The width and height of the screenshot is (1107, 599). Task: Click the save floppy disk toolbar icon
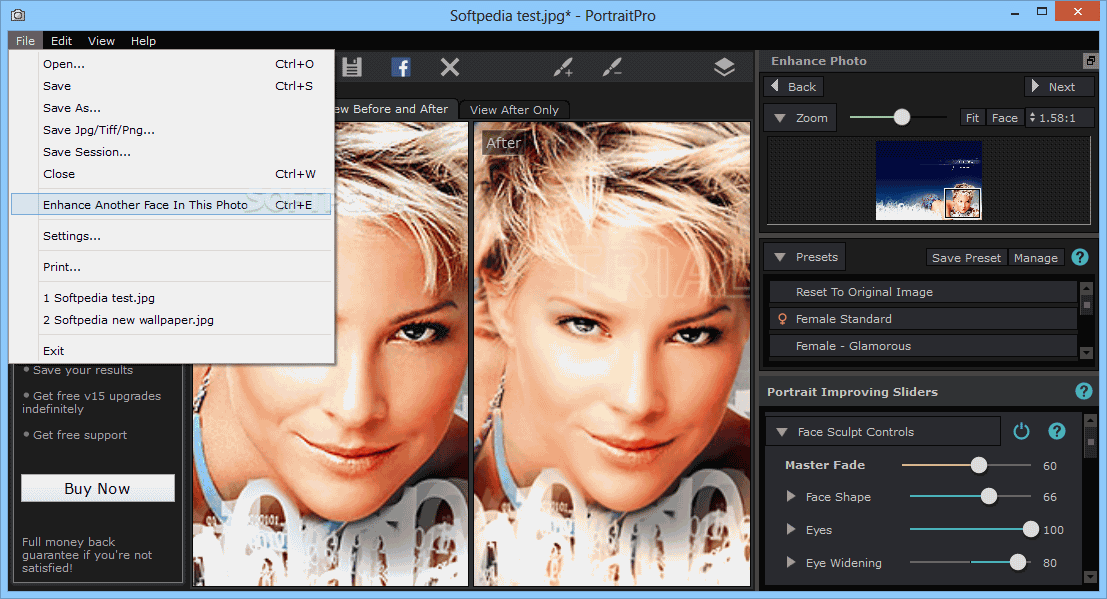(x=352, y=67)
